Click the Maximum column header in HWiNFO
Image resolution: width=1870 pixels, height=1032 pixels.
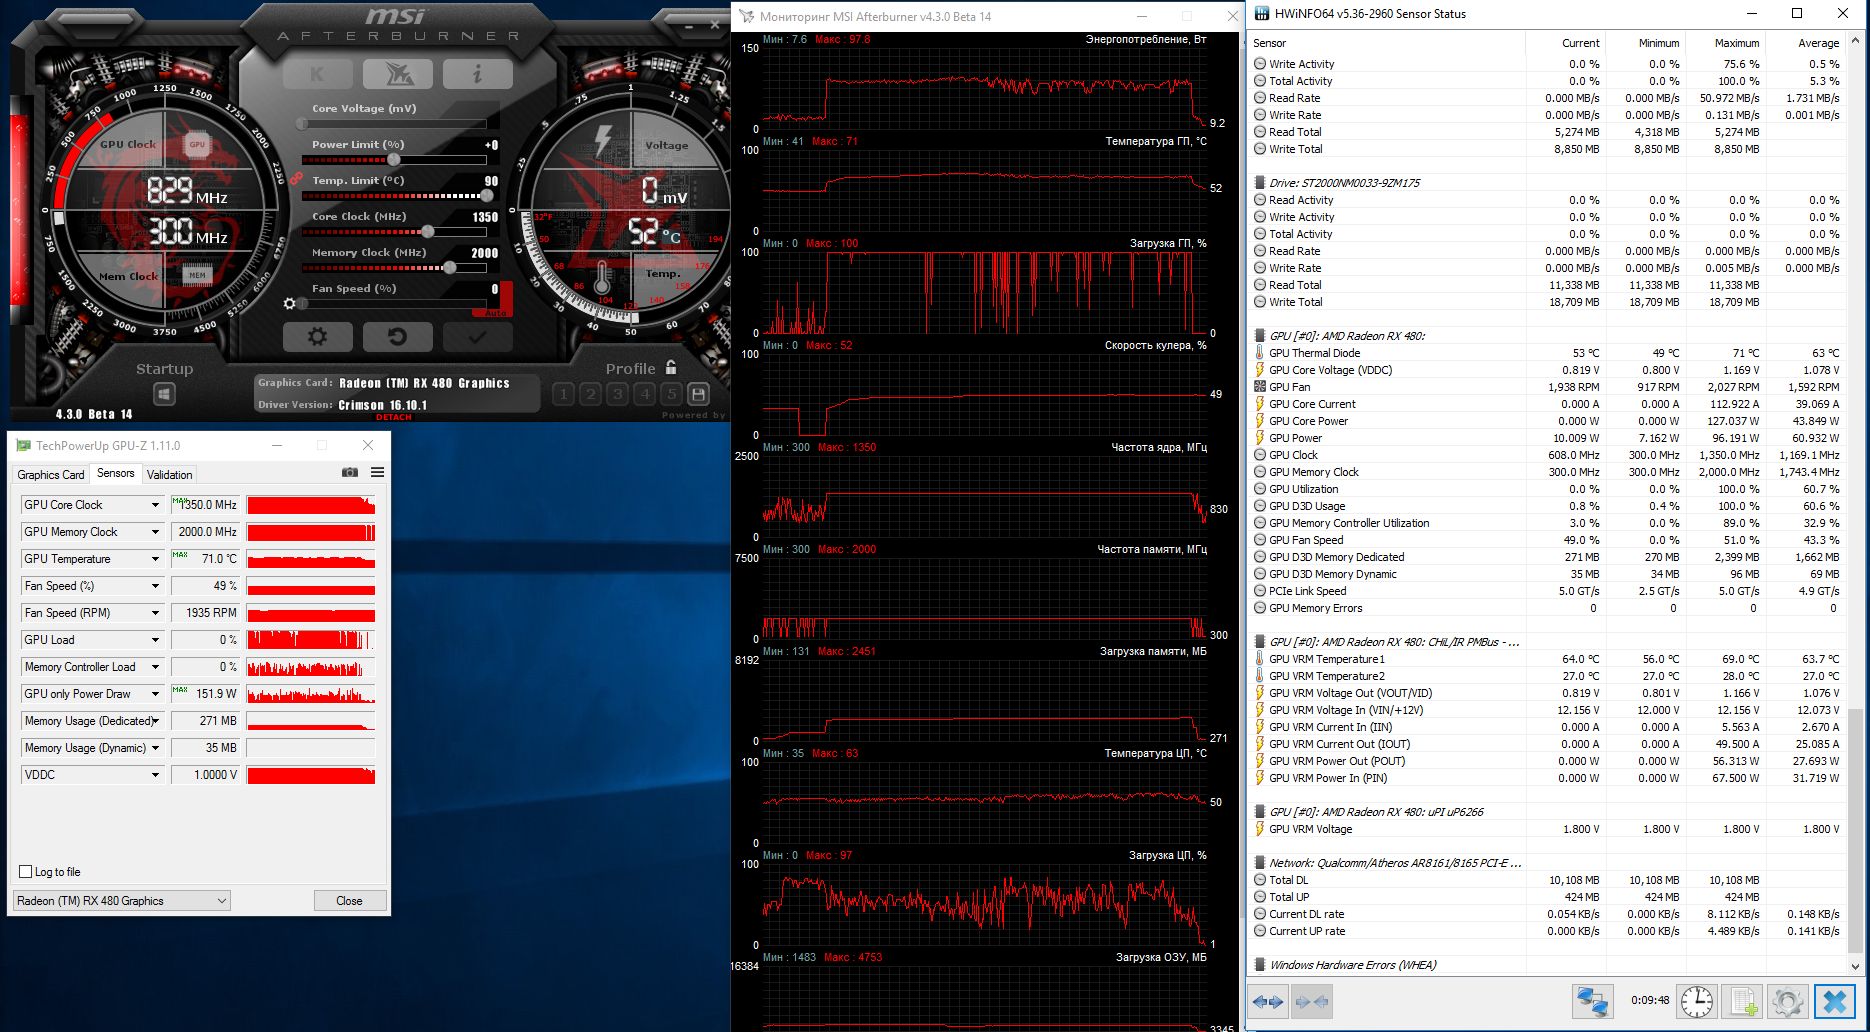(1725, 43)
